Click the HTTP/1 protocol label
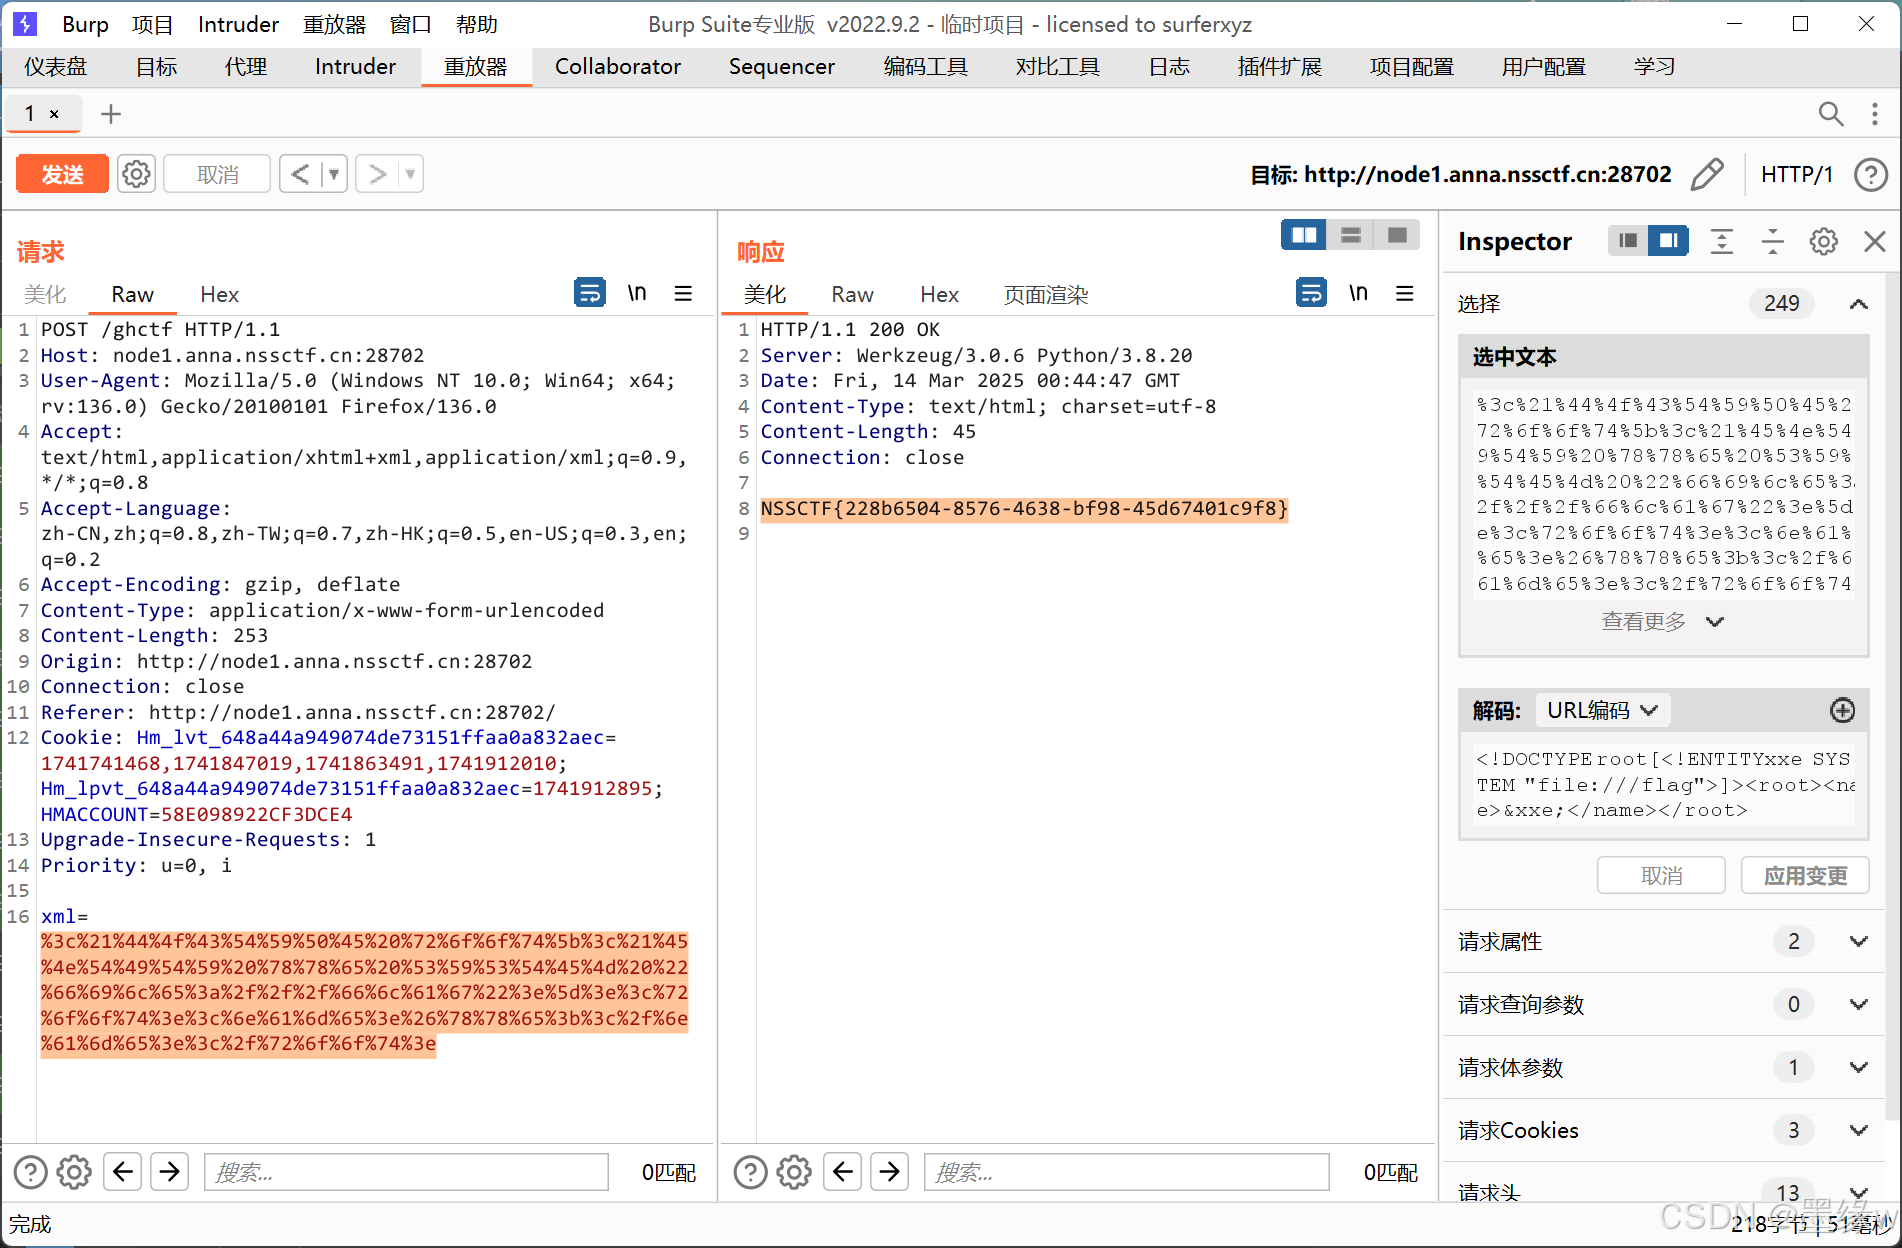Viewport: 1902px width, 1248px height. (1797, 174)
